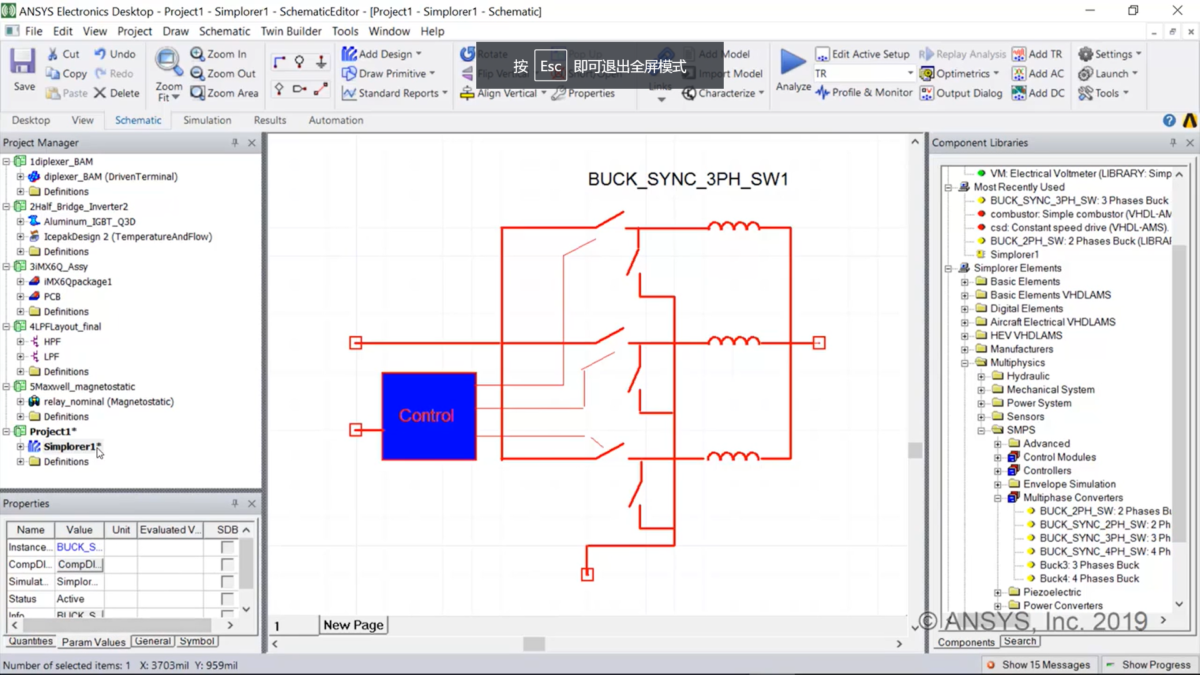Toggle SDB checkbox for CompDI row

(x=227, y=564)
